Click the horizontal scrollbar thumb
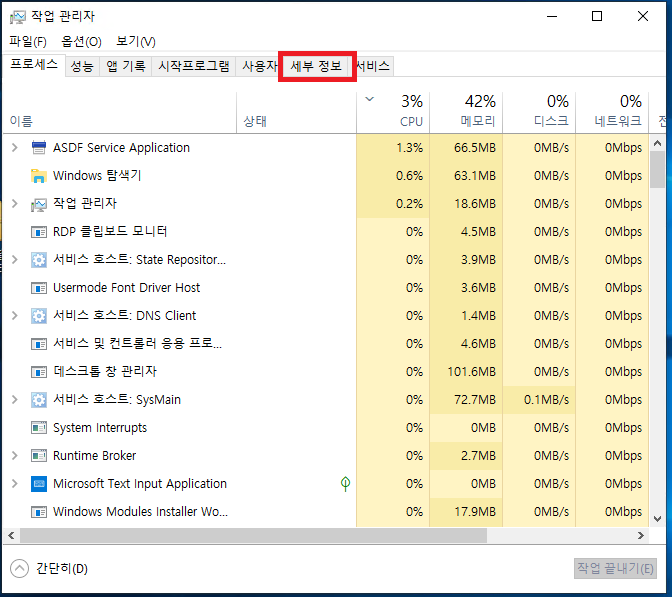The height and width of the screenshot is (597, 672). [x=253, y=535]
